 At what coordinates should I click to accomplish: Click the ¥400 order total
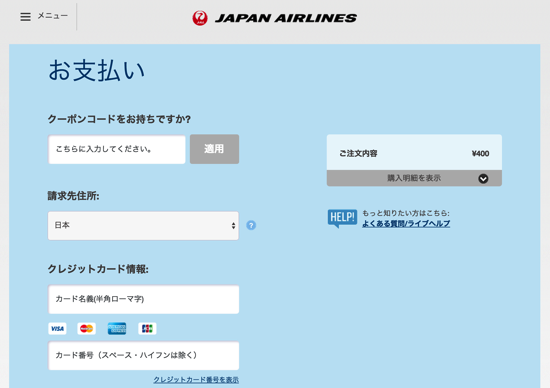point(481,154)
